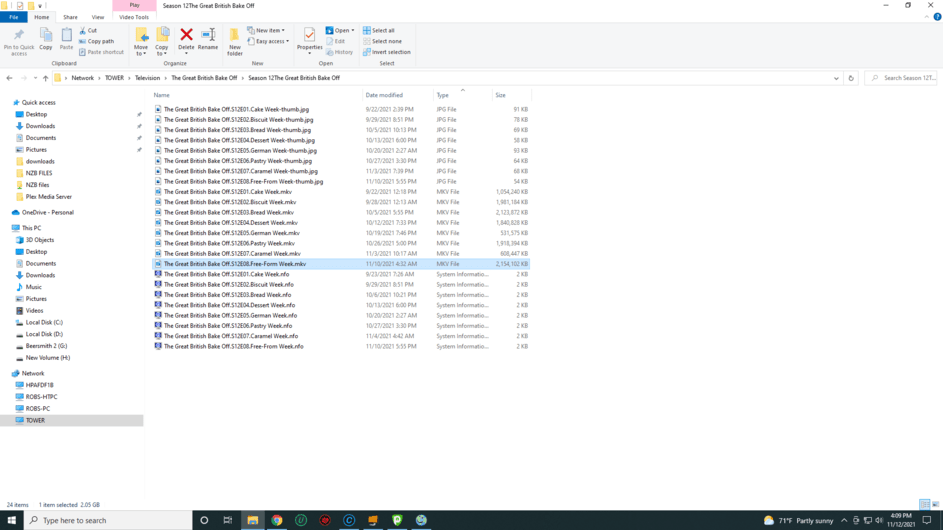Open the Open button dropdown arrow
Screen dimensions: 943x530
pyautogui.click(x=352, y=30)
